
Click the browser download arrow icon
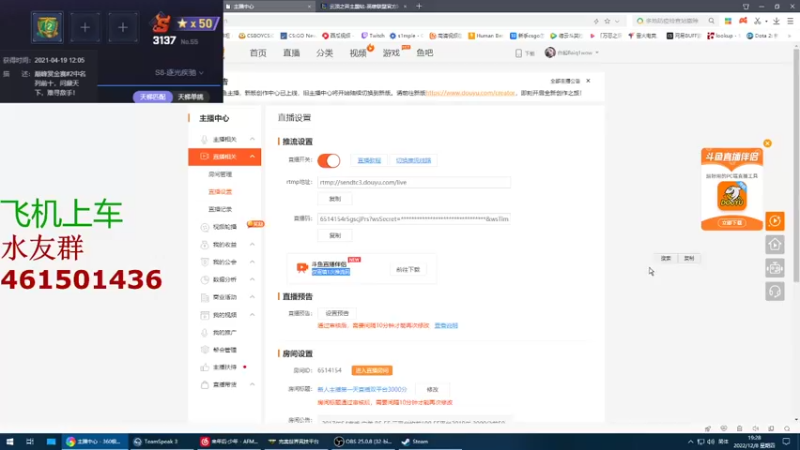[x=776, y=21]
